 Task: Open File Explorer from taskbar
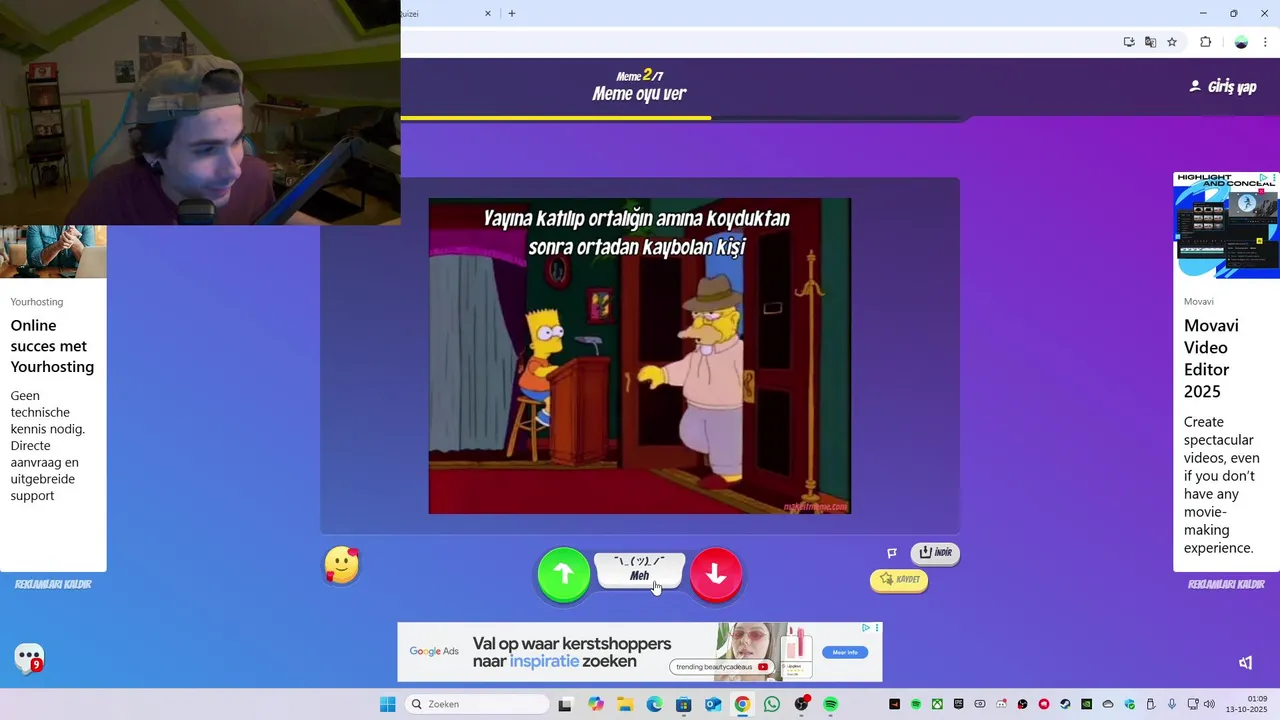pyautogui.click(x=625, y=704)
